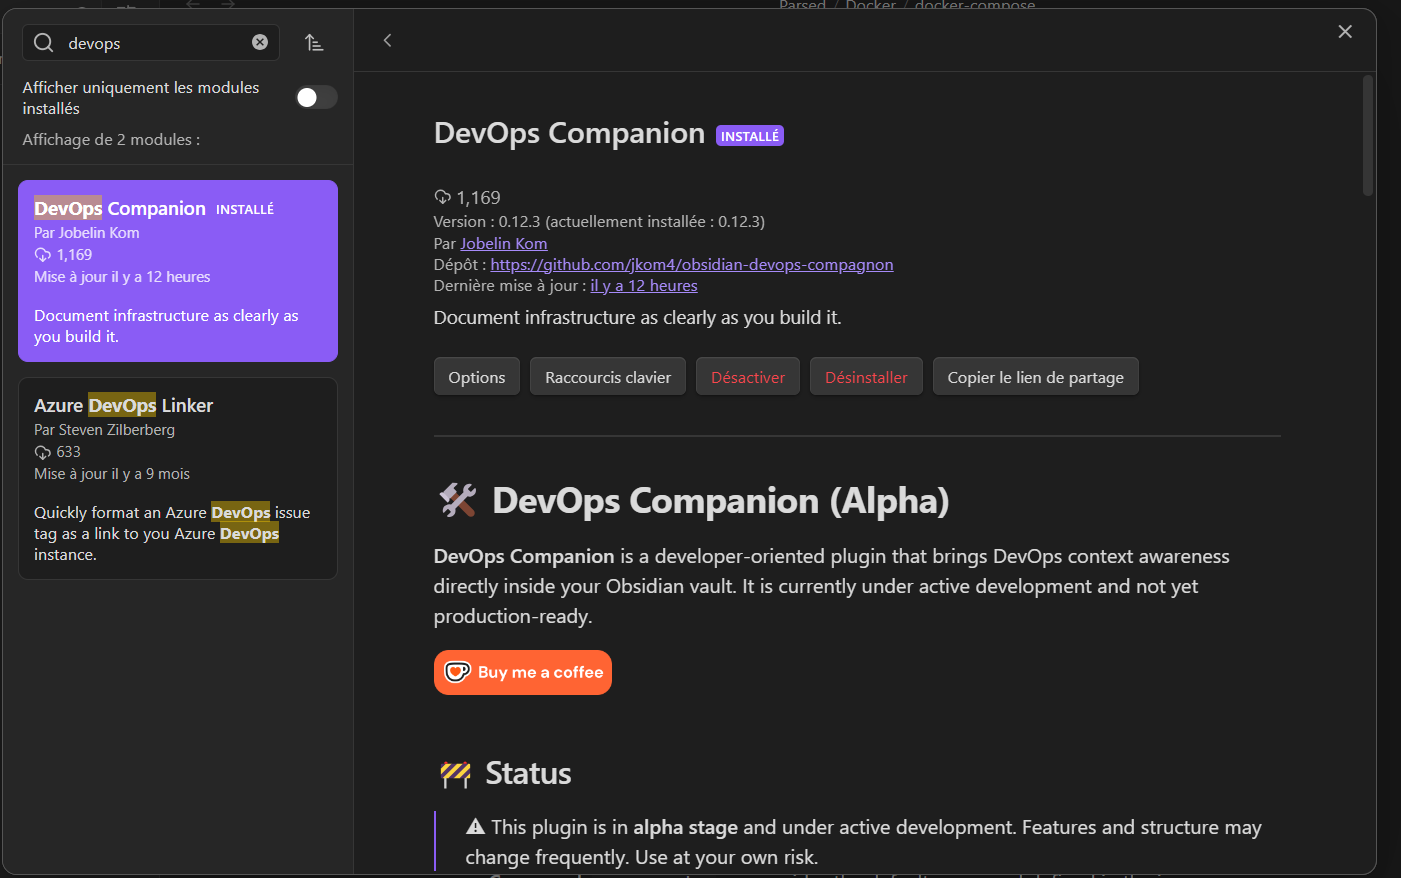Go back using the left chevron arrow
1401x878 pixels.
(388, 40)
